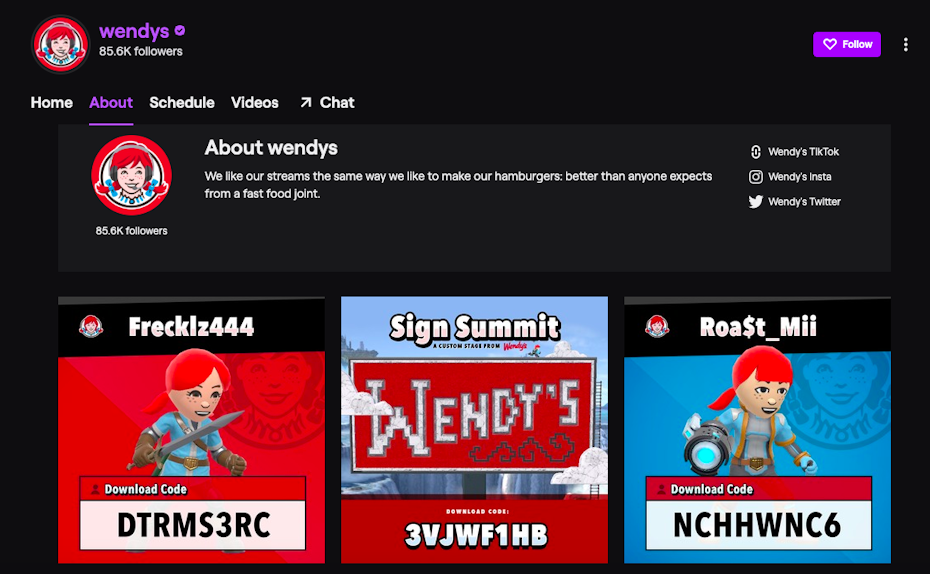Select the About tab
Viewport: 930px width, 574px height.
click(110, 102)
